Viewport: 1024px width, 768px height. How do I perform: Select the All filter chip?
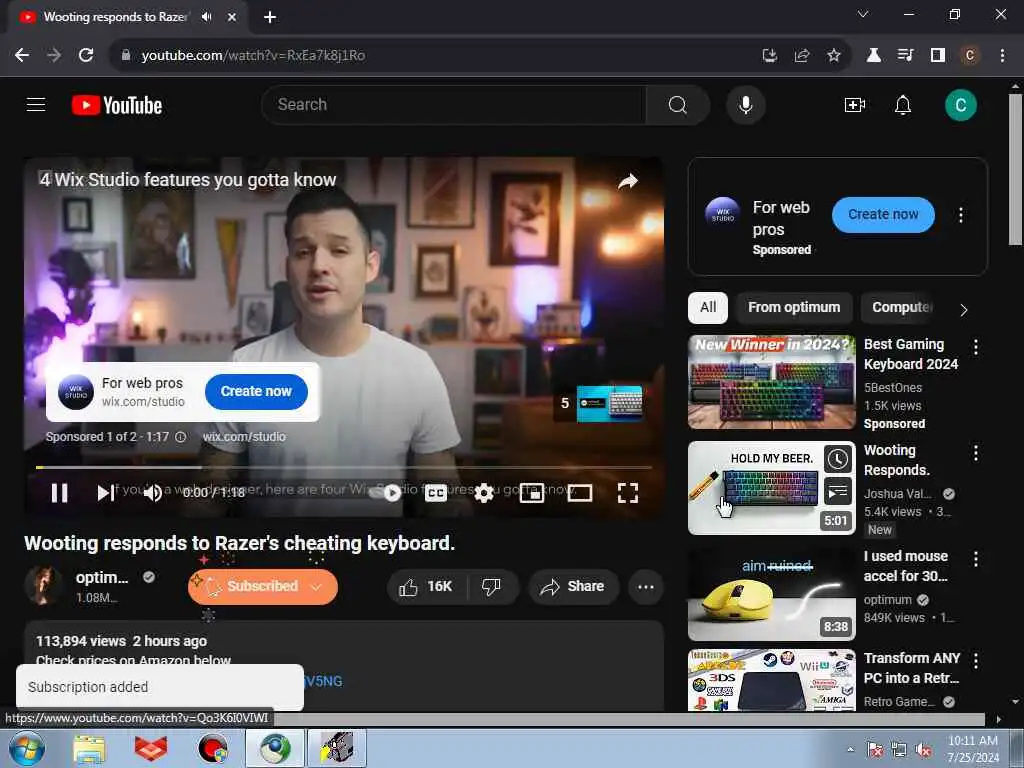coord(708,308)
